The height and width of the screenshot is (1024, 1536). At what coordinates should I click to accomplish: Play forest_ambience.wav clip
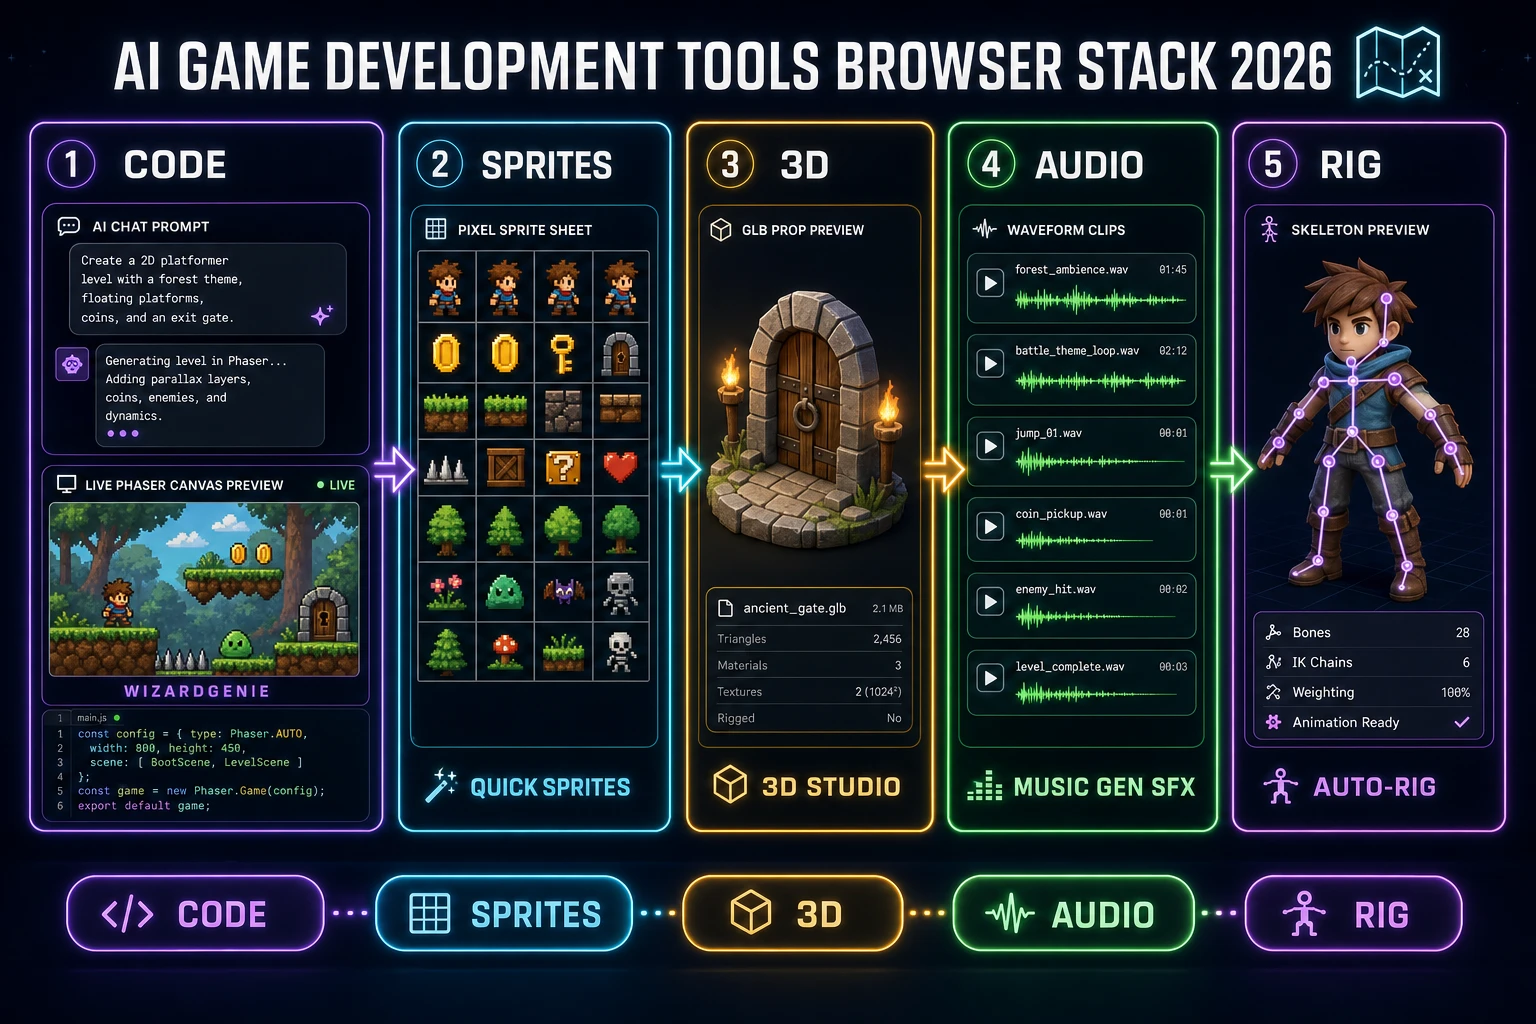click(x=990, y=283)
